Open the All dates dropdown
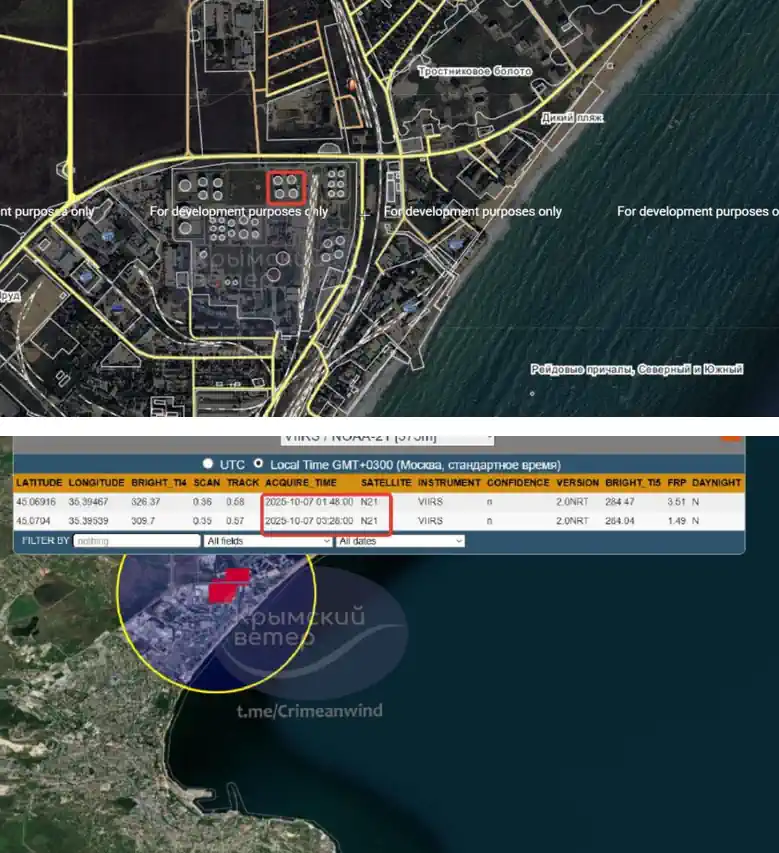This screenshot has height=853, width=779. [400, 541]
